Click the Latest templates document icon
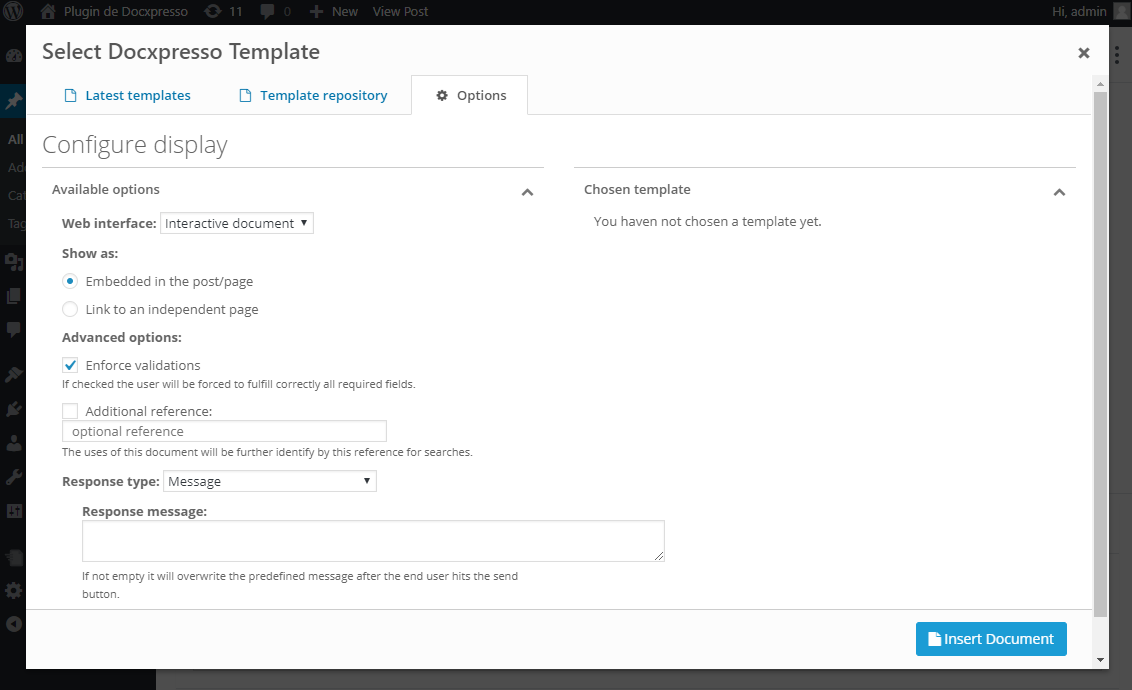This screenshot has height=690, width=1132. tap(70, 95)
